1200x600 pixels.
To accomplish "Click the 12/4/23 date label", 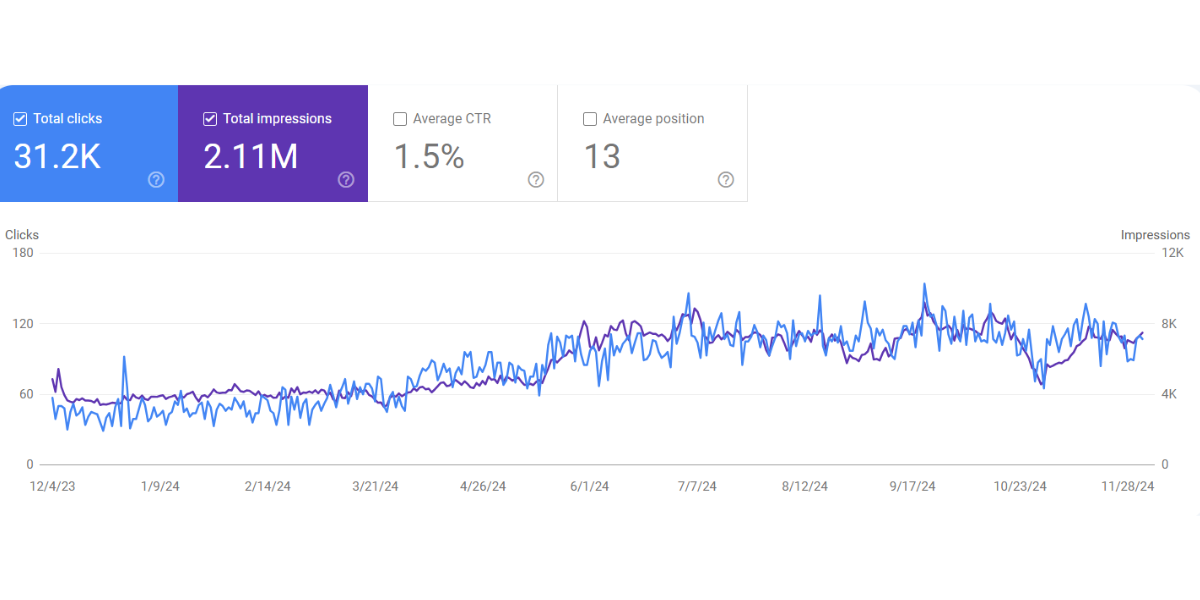I will 51,487.
